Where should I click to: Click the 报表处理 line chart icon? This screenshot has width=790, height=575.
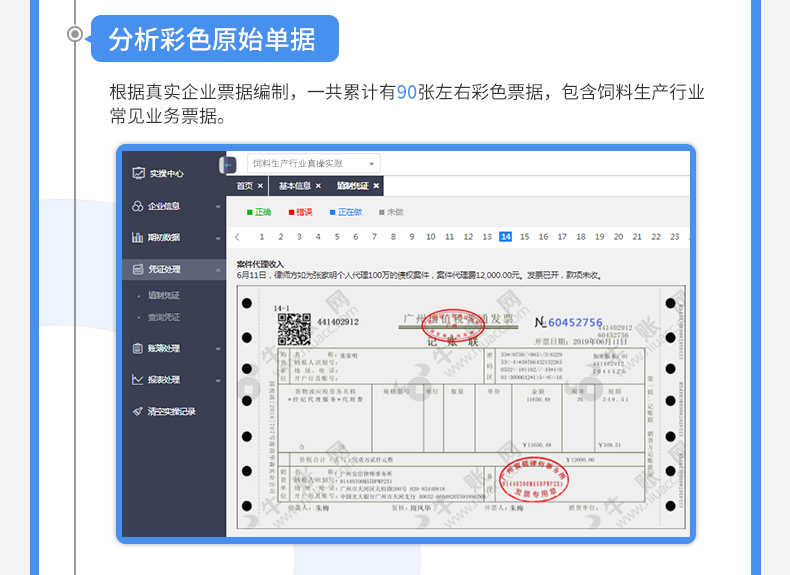pyautogui.click(x=139, y=380)
